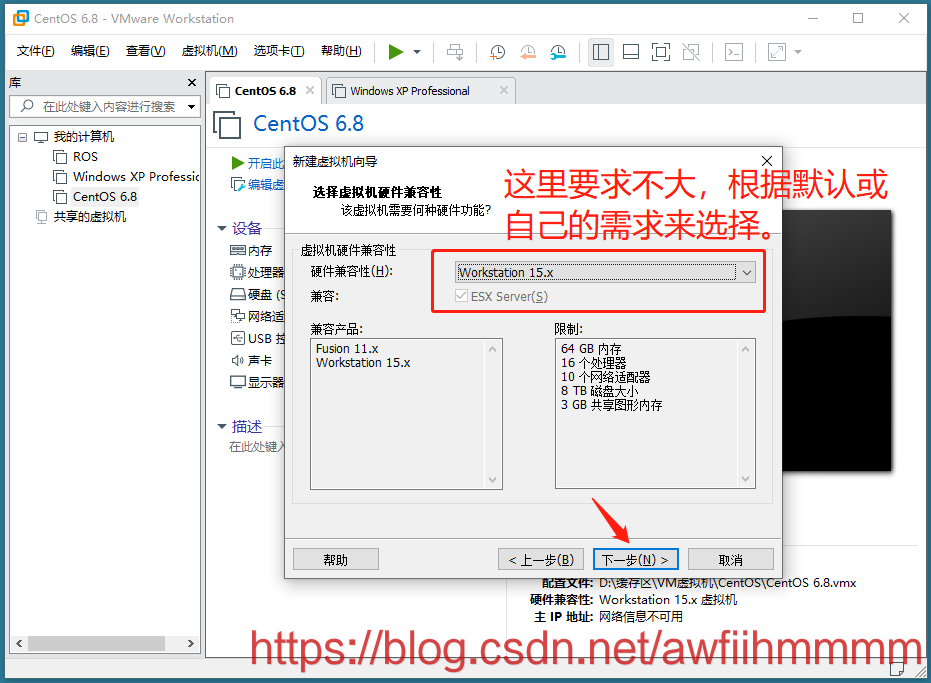The image size is (931, 683).
Task: Switch to the CentOS 6.8 tab
Action: [265, 91]
